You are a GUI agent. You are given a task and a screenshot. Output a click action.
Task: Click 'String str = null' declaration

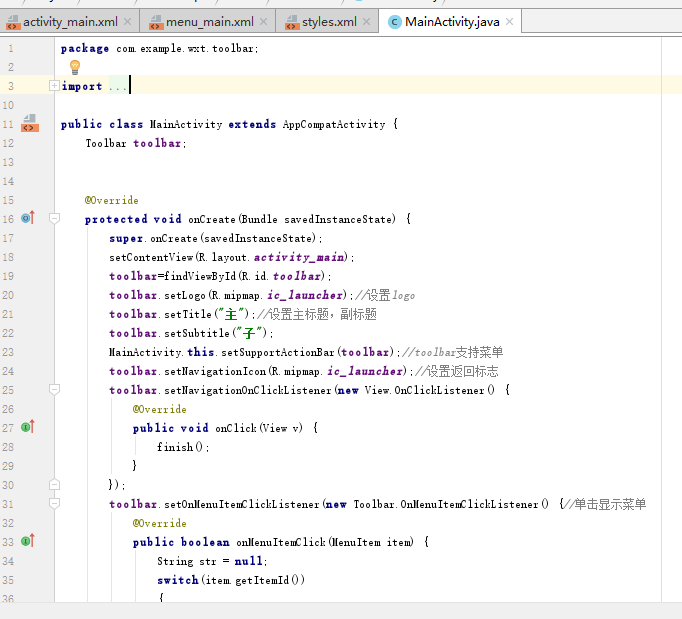coord(210,562)
